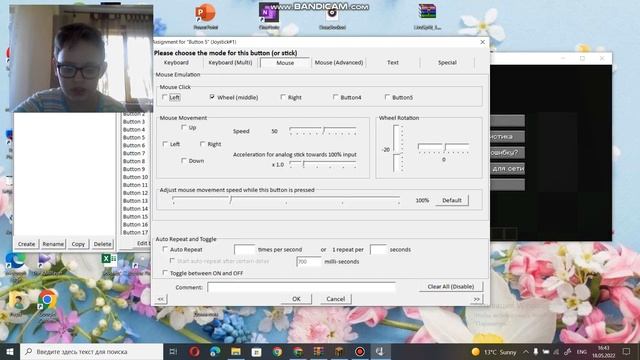Viewport: 640px width, 360px height.
Task: Click the sunny weather widget
Action: [494, 351]
